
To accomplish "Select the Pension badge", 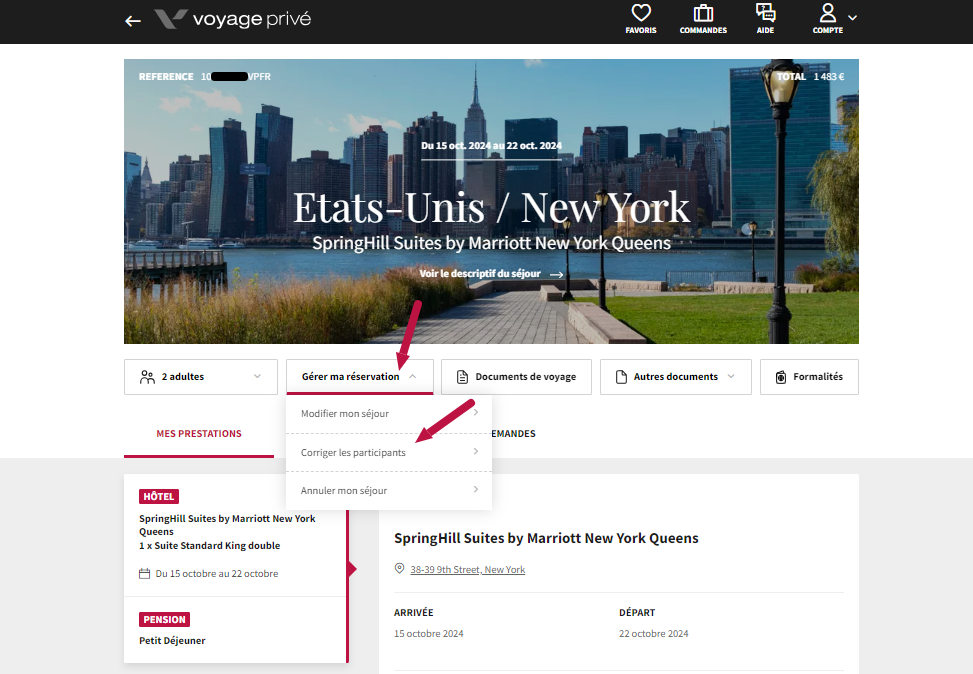I will point(164,619).
